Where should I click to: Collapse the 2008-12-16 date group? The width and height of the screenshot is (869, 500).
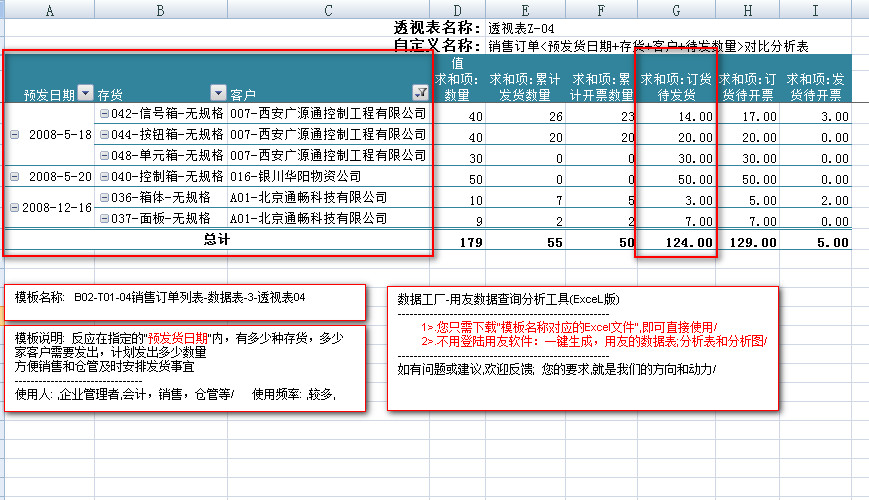pos(14,207)
